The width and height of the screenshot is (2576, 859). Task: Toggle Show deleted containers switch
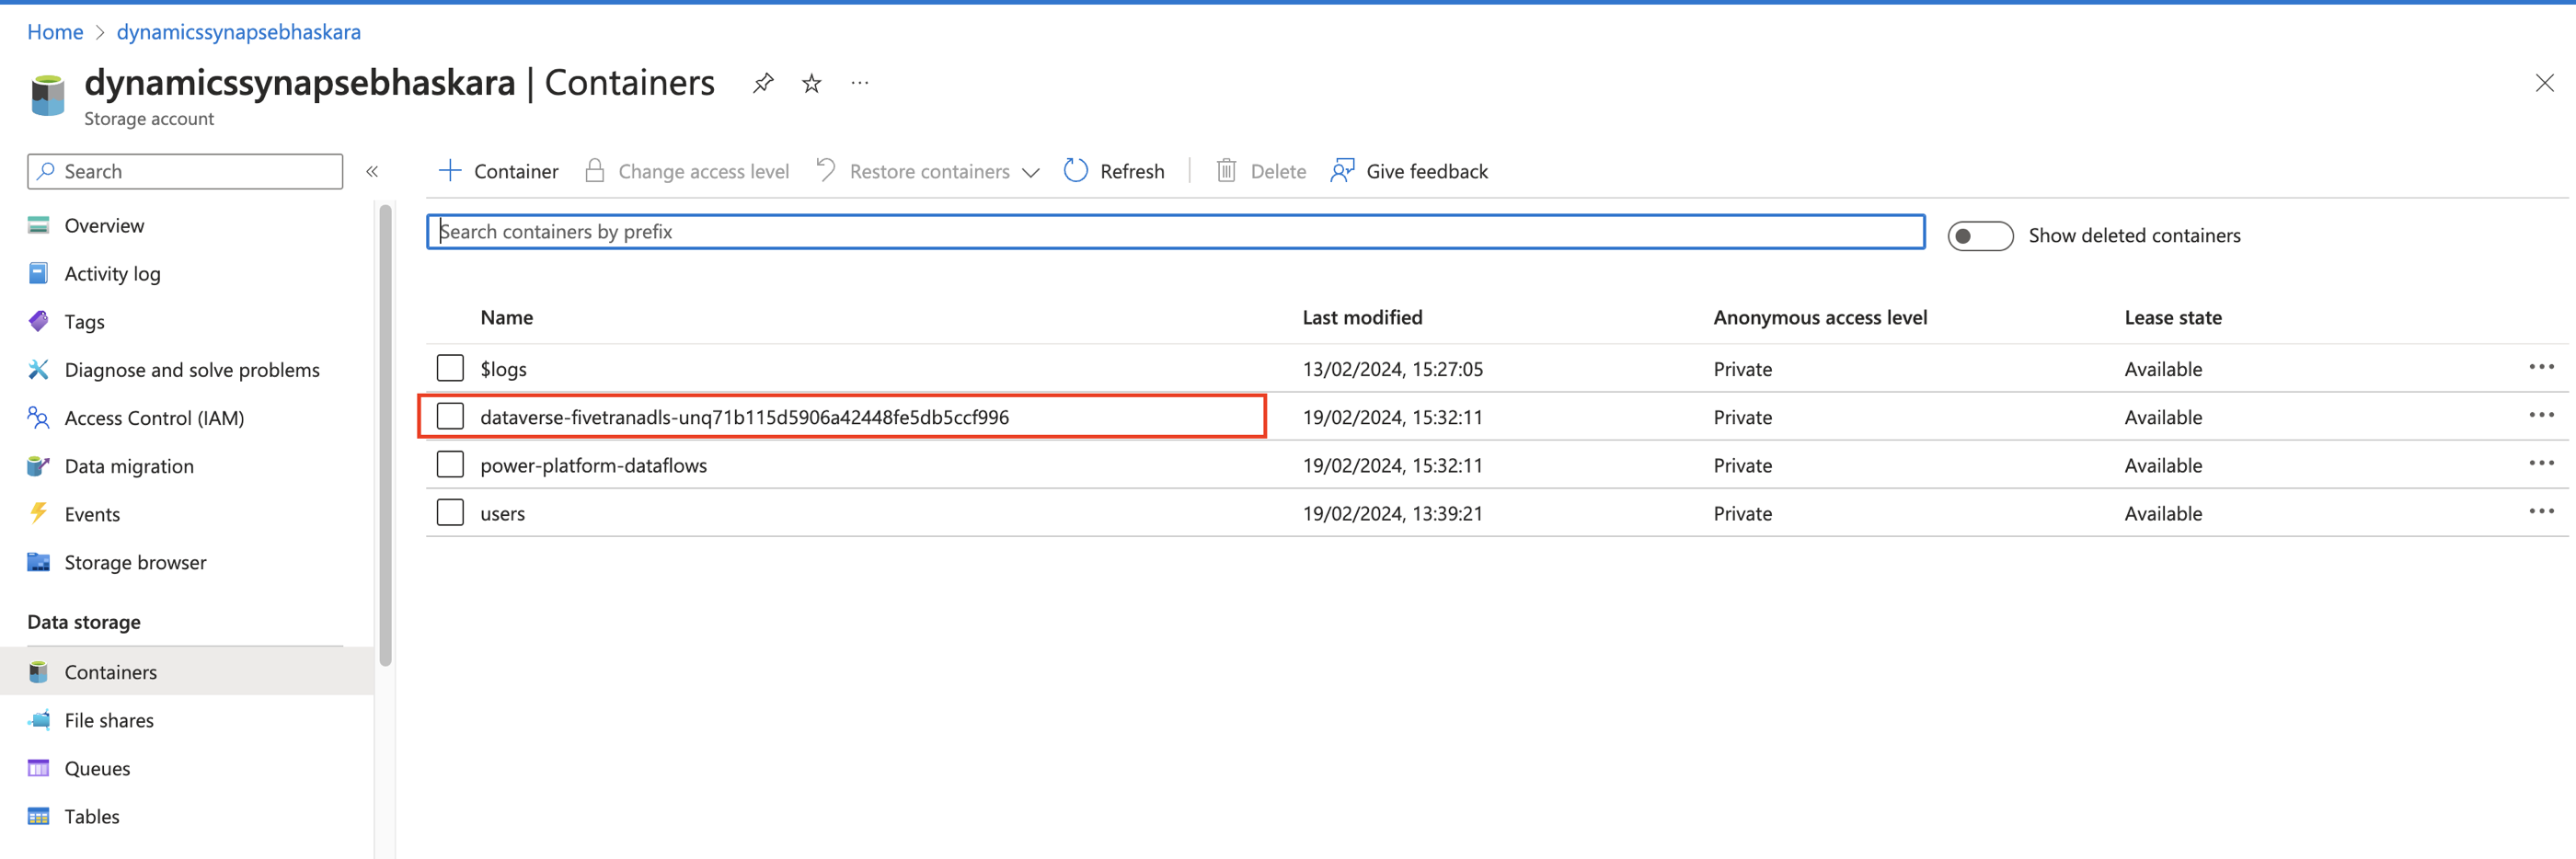(1980, 236)
